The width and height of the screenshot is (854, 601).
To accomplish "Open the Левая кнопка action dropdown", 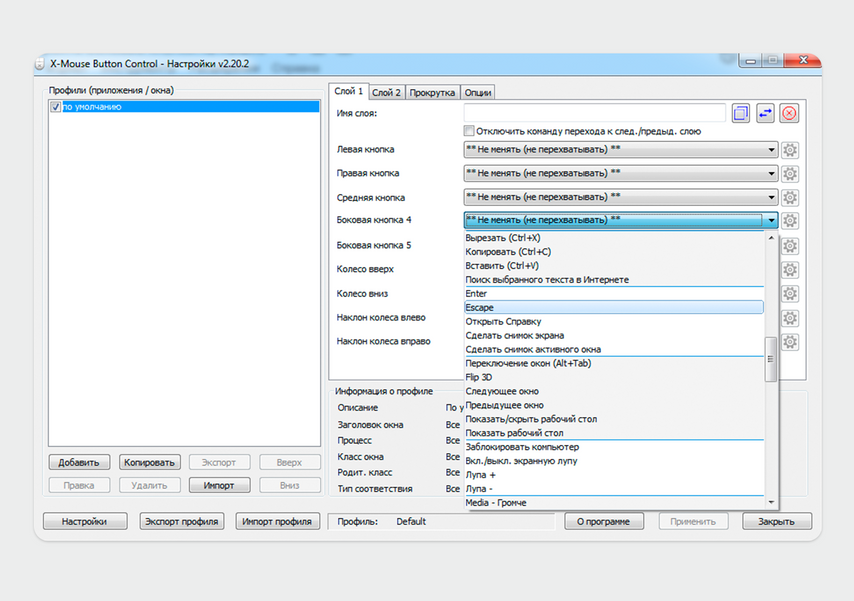I will pos(620,149).
